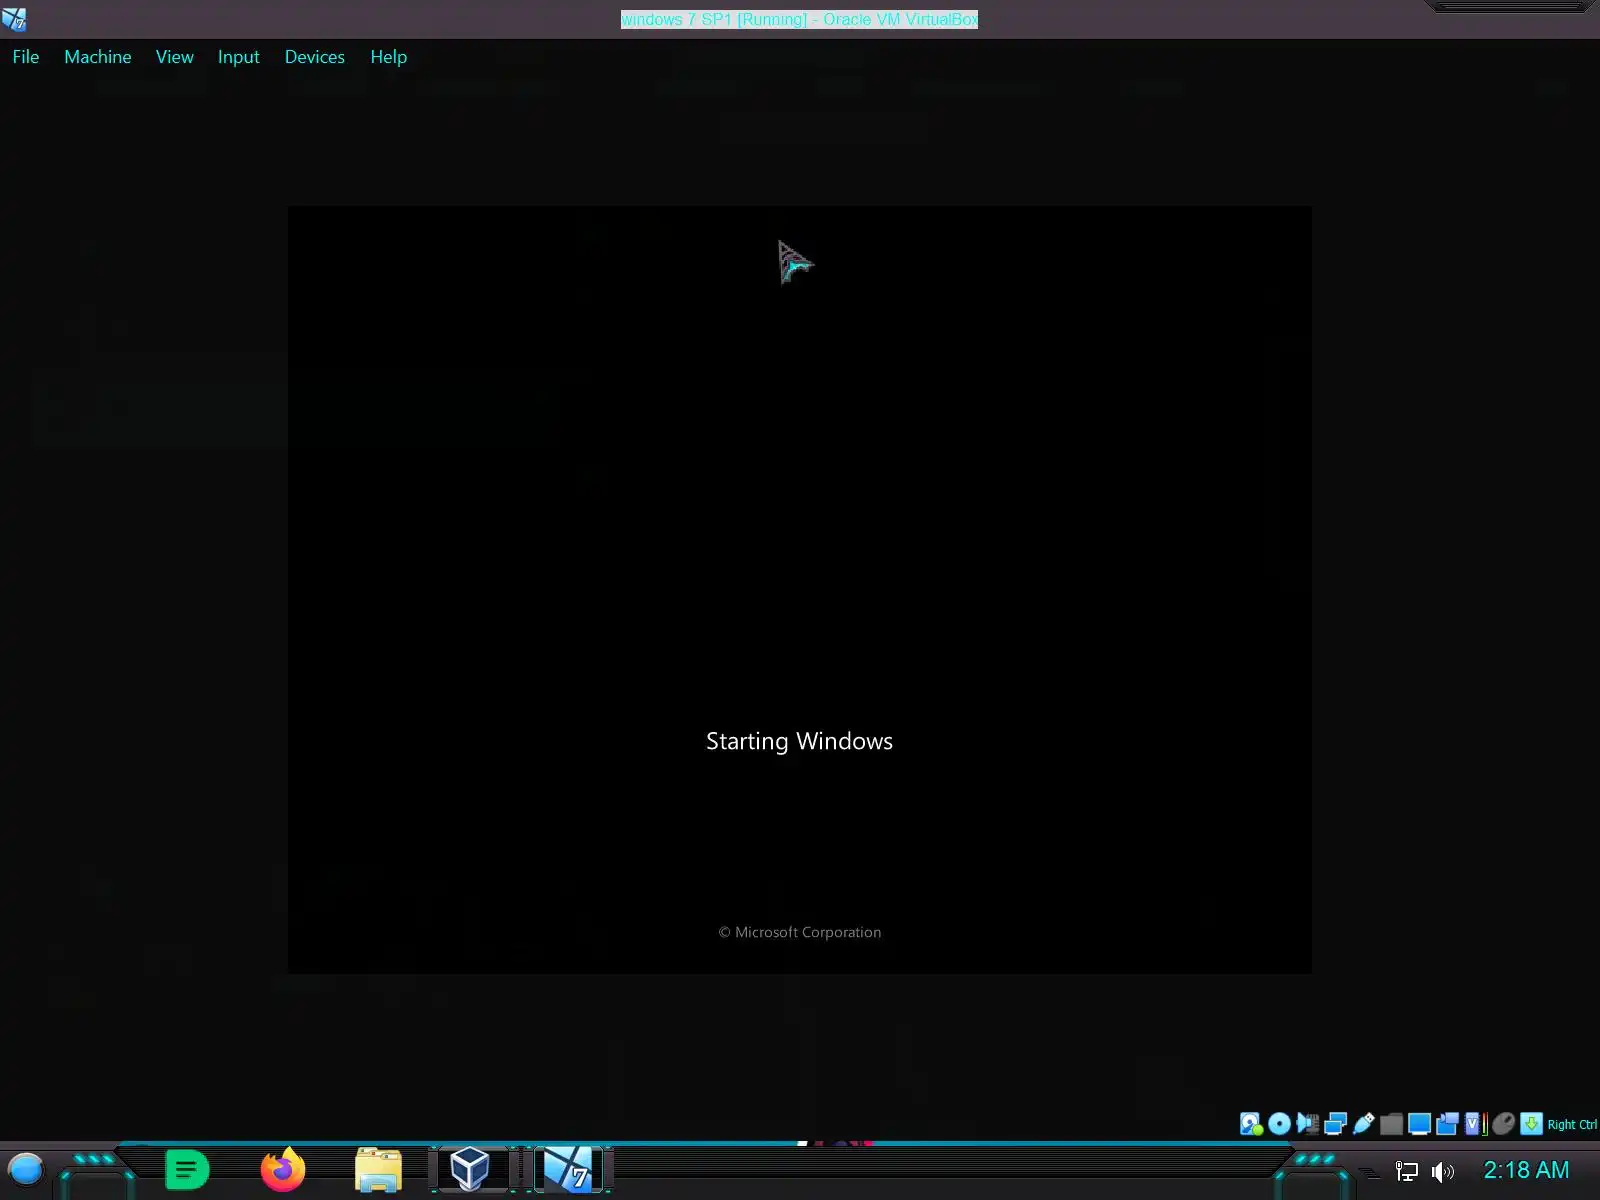This screenshot has width=1600, height=1200.
Task: Click the shared folders status icon
Action: [x=1391, y=1124]
